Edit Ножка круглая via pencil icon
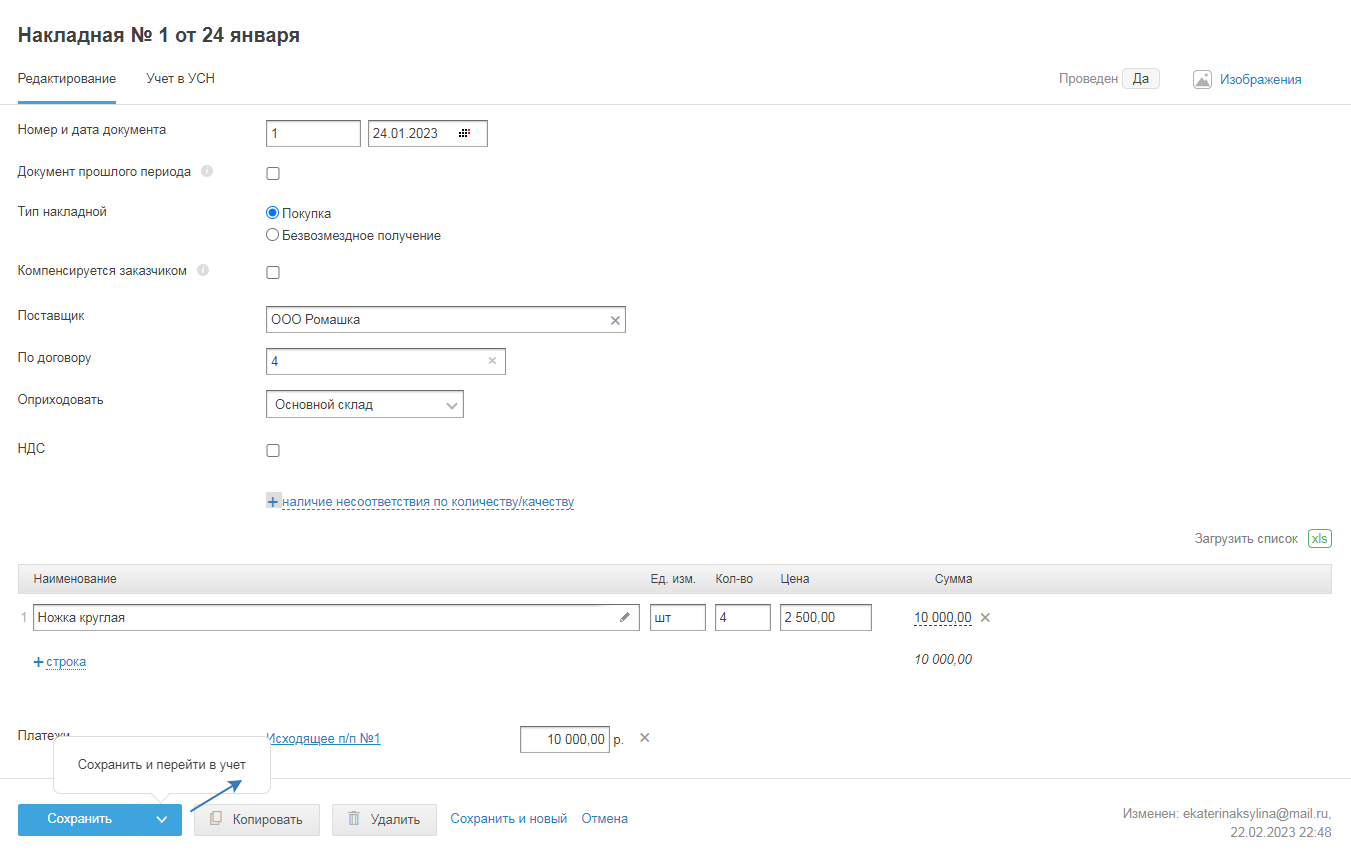The height and width of the screenshot is (853, 1351). [x=625, y=617]
